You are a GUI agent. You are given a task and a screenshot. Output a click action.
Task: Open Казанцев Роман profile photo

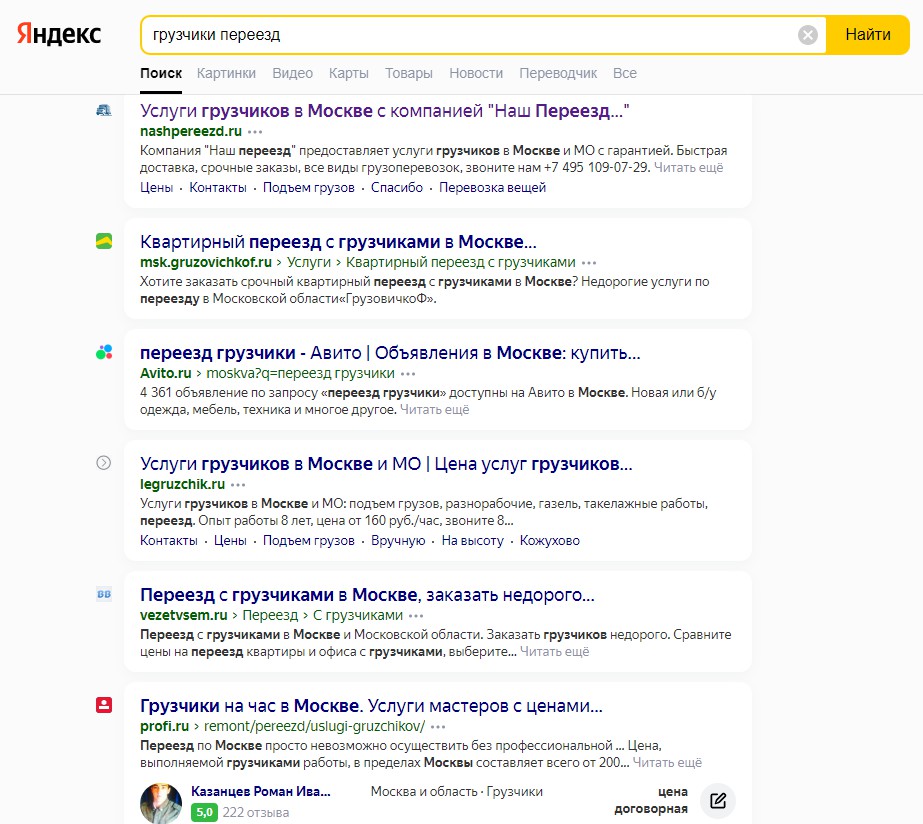161,803
